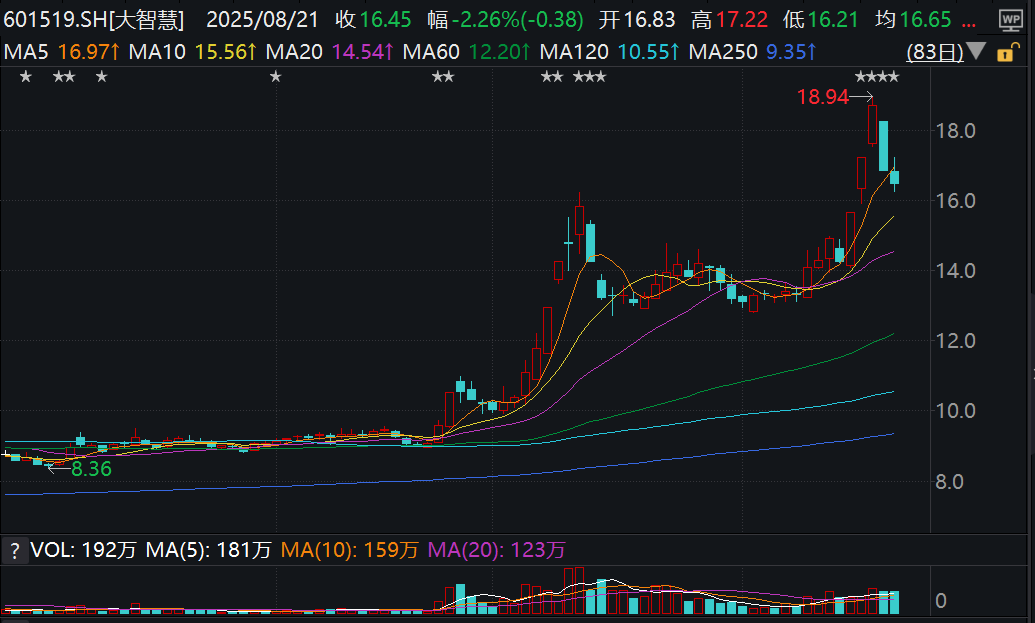Toggle the yellow unlock padlock icon
The height and width of the screenshot is (623, 1035).
point(1006,51)
